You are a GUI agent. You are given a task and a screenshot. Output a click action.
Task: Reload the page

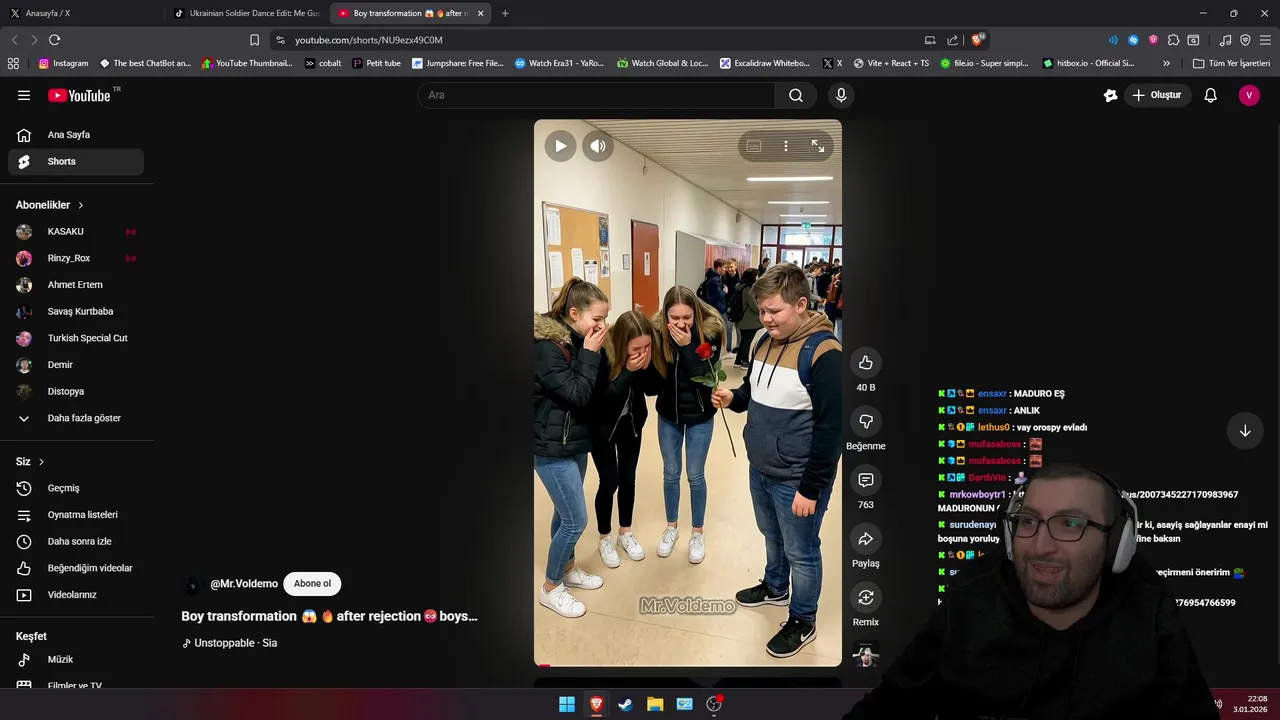[54, 40]
